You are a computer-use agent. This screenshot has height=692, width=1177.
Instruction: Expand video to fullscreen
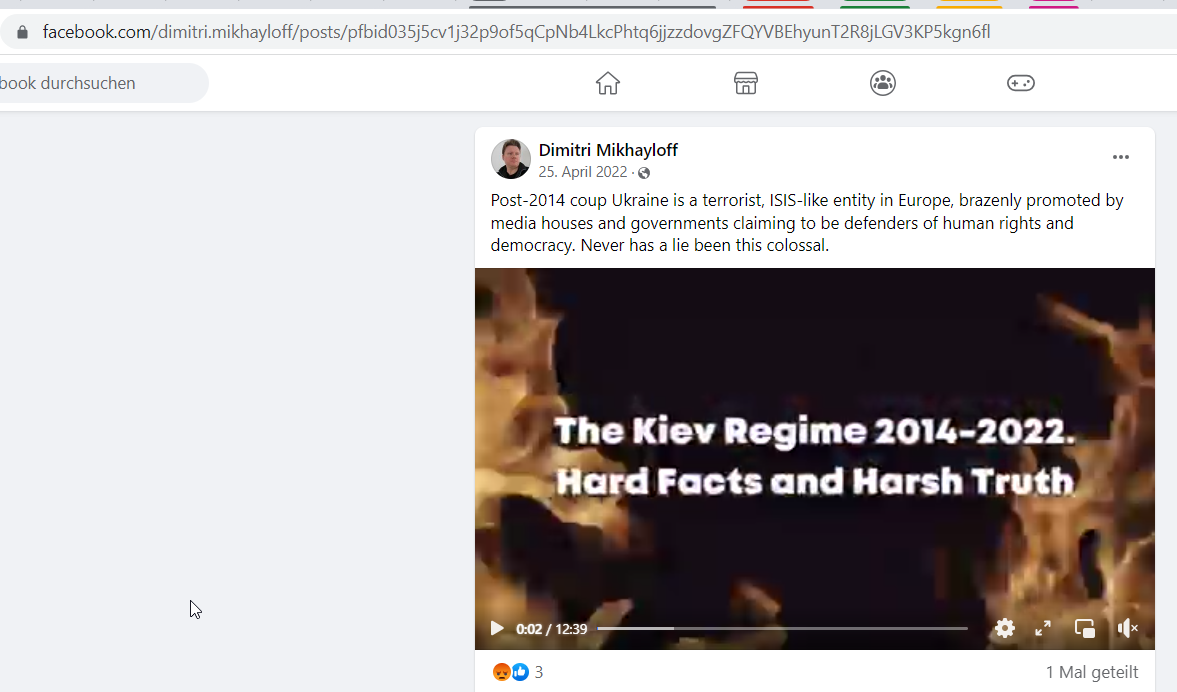1043,628
